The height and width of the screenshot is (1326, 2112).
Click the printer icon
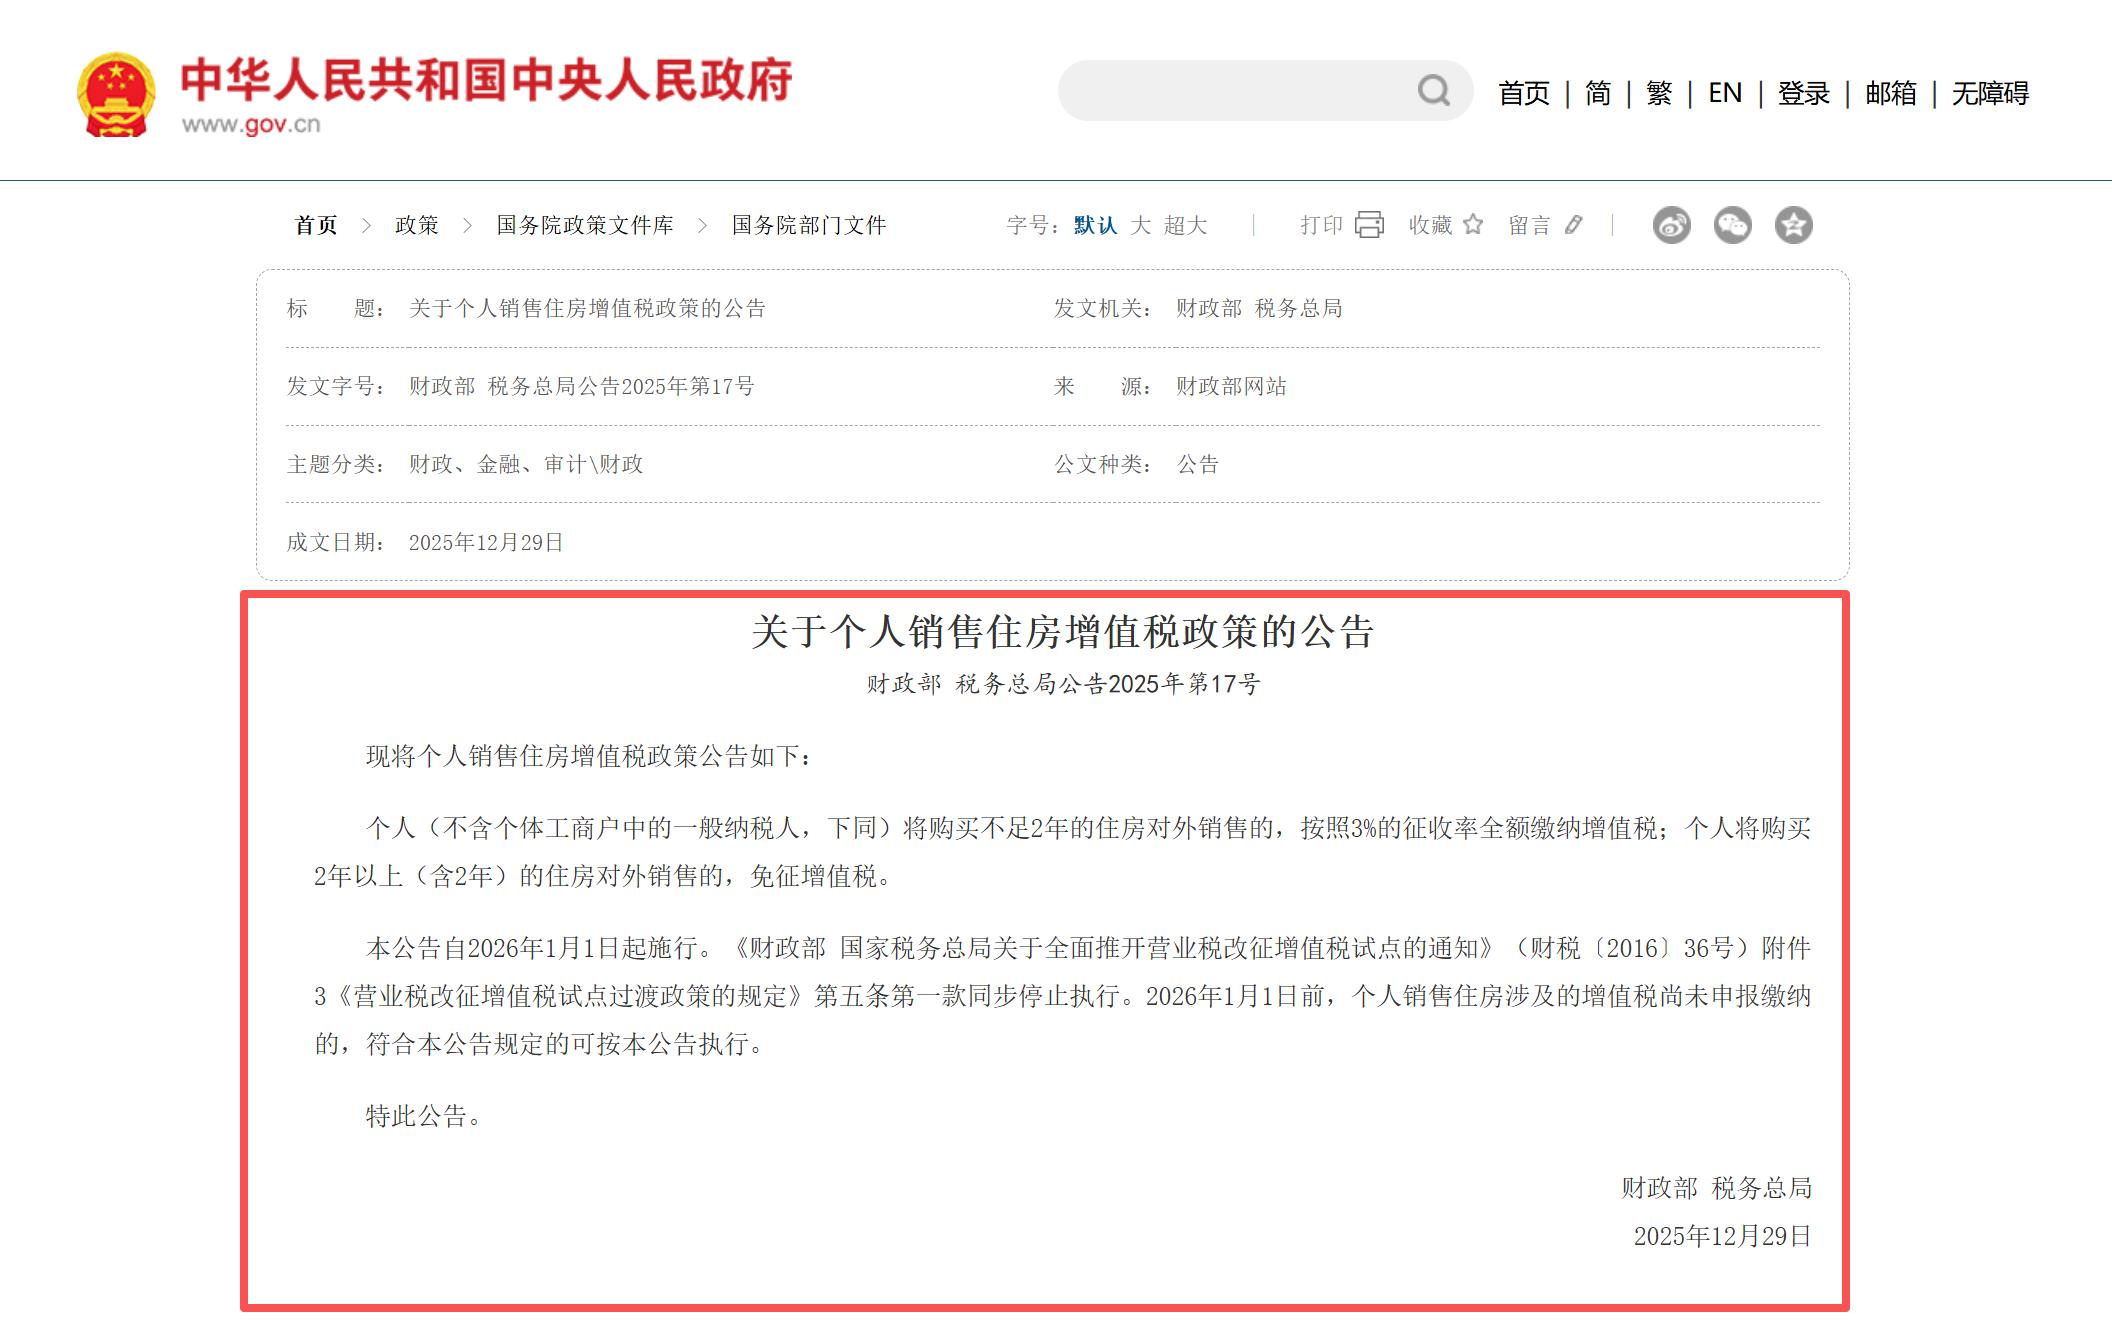(1369, 225)
